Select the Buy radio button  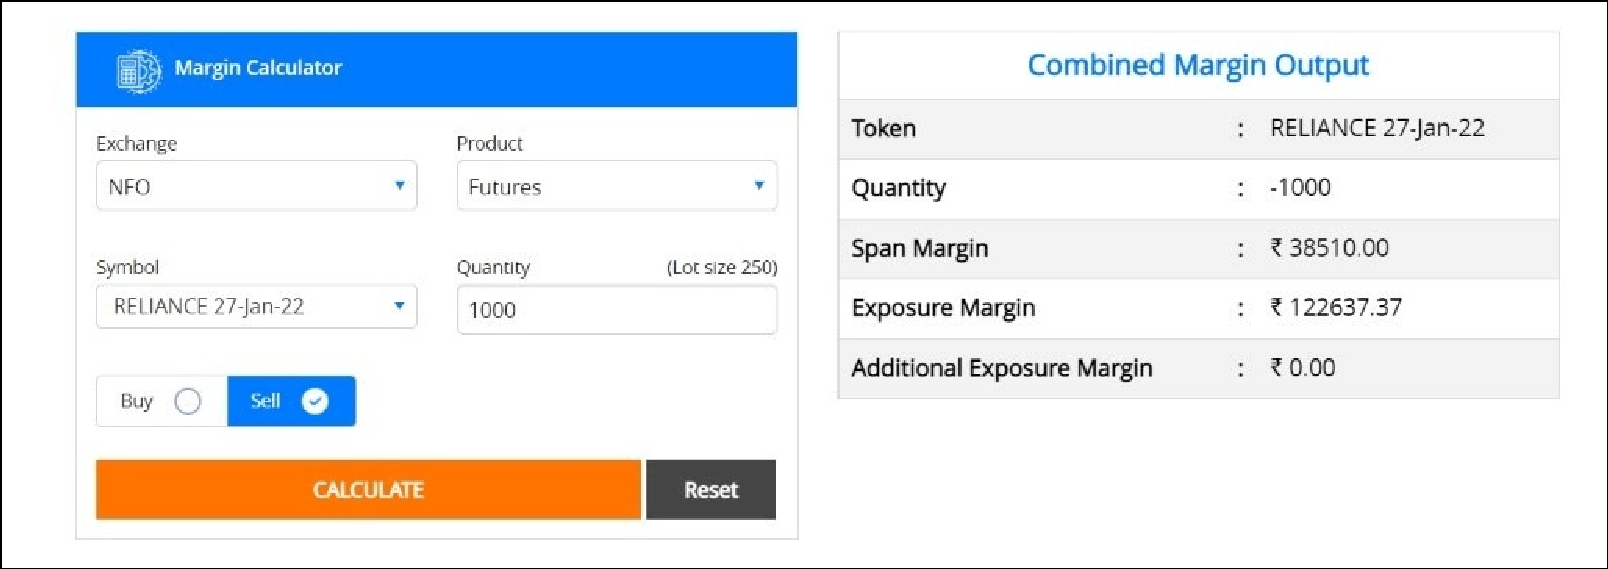point(187,401)
